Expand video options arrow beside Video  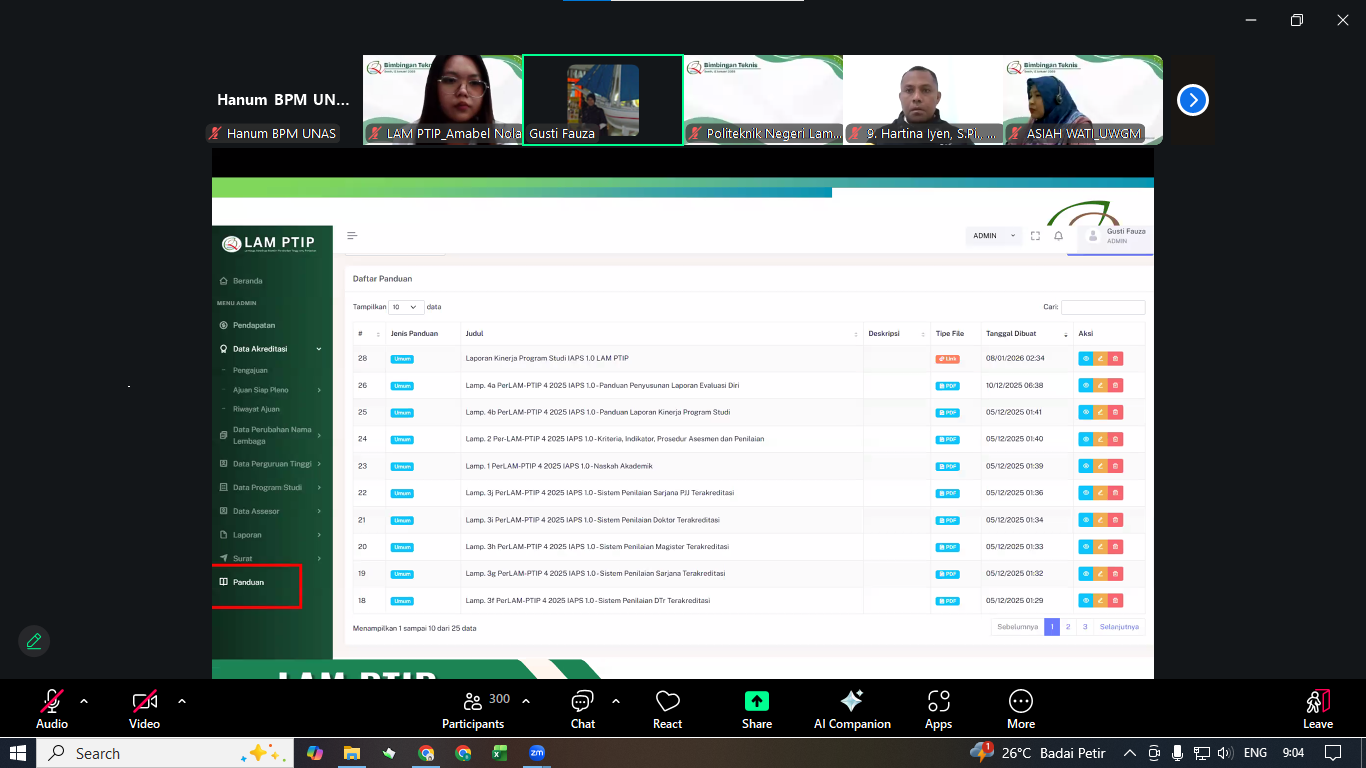[181, 701]
